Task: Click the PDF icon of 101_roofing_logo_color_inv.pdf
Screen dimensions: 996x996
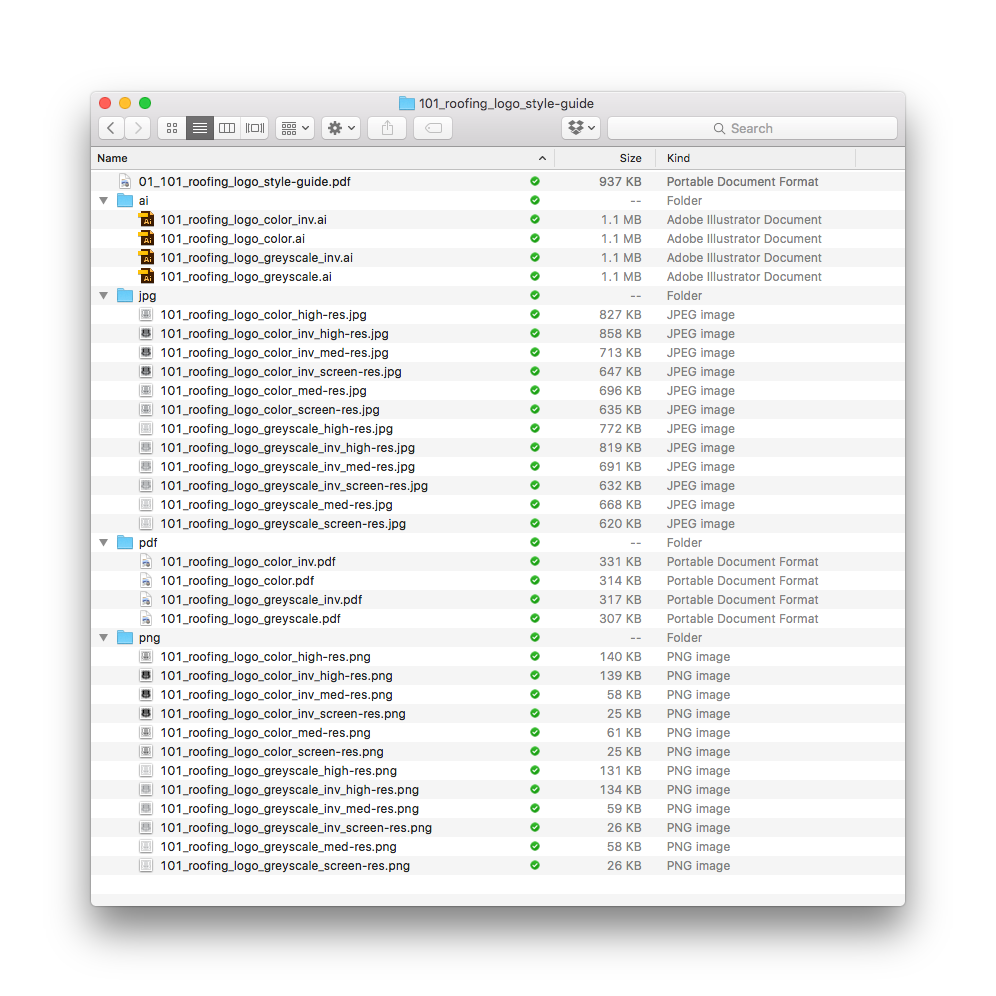Action: click(x=146, y=562)
